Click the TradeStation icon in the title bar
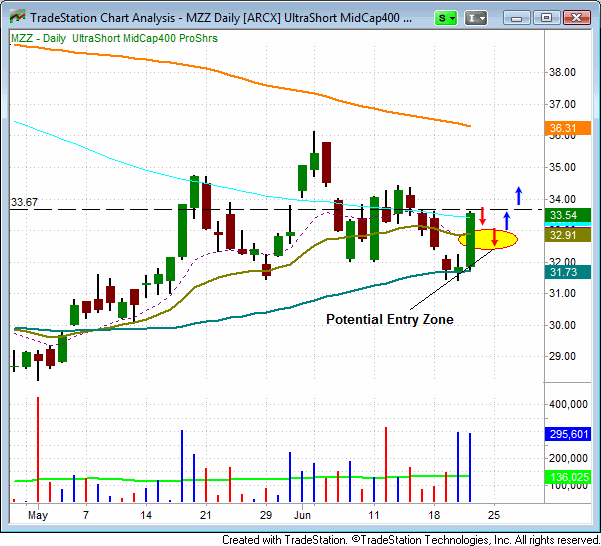The image size is (601, 546). (15, 17)
